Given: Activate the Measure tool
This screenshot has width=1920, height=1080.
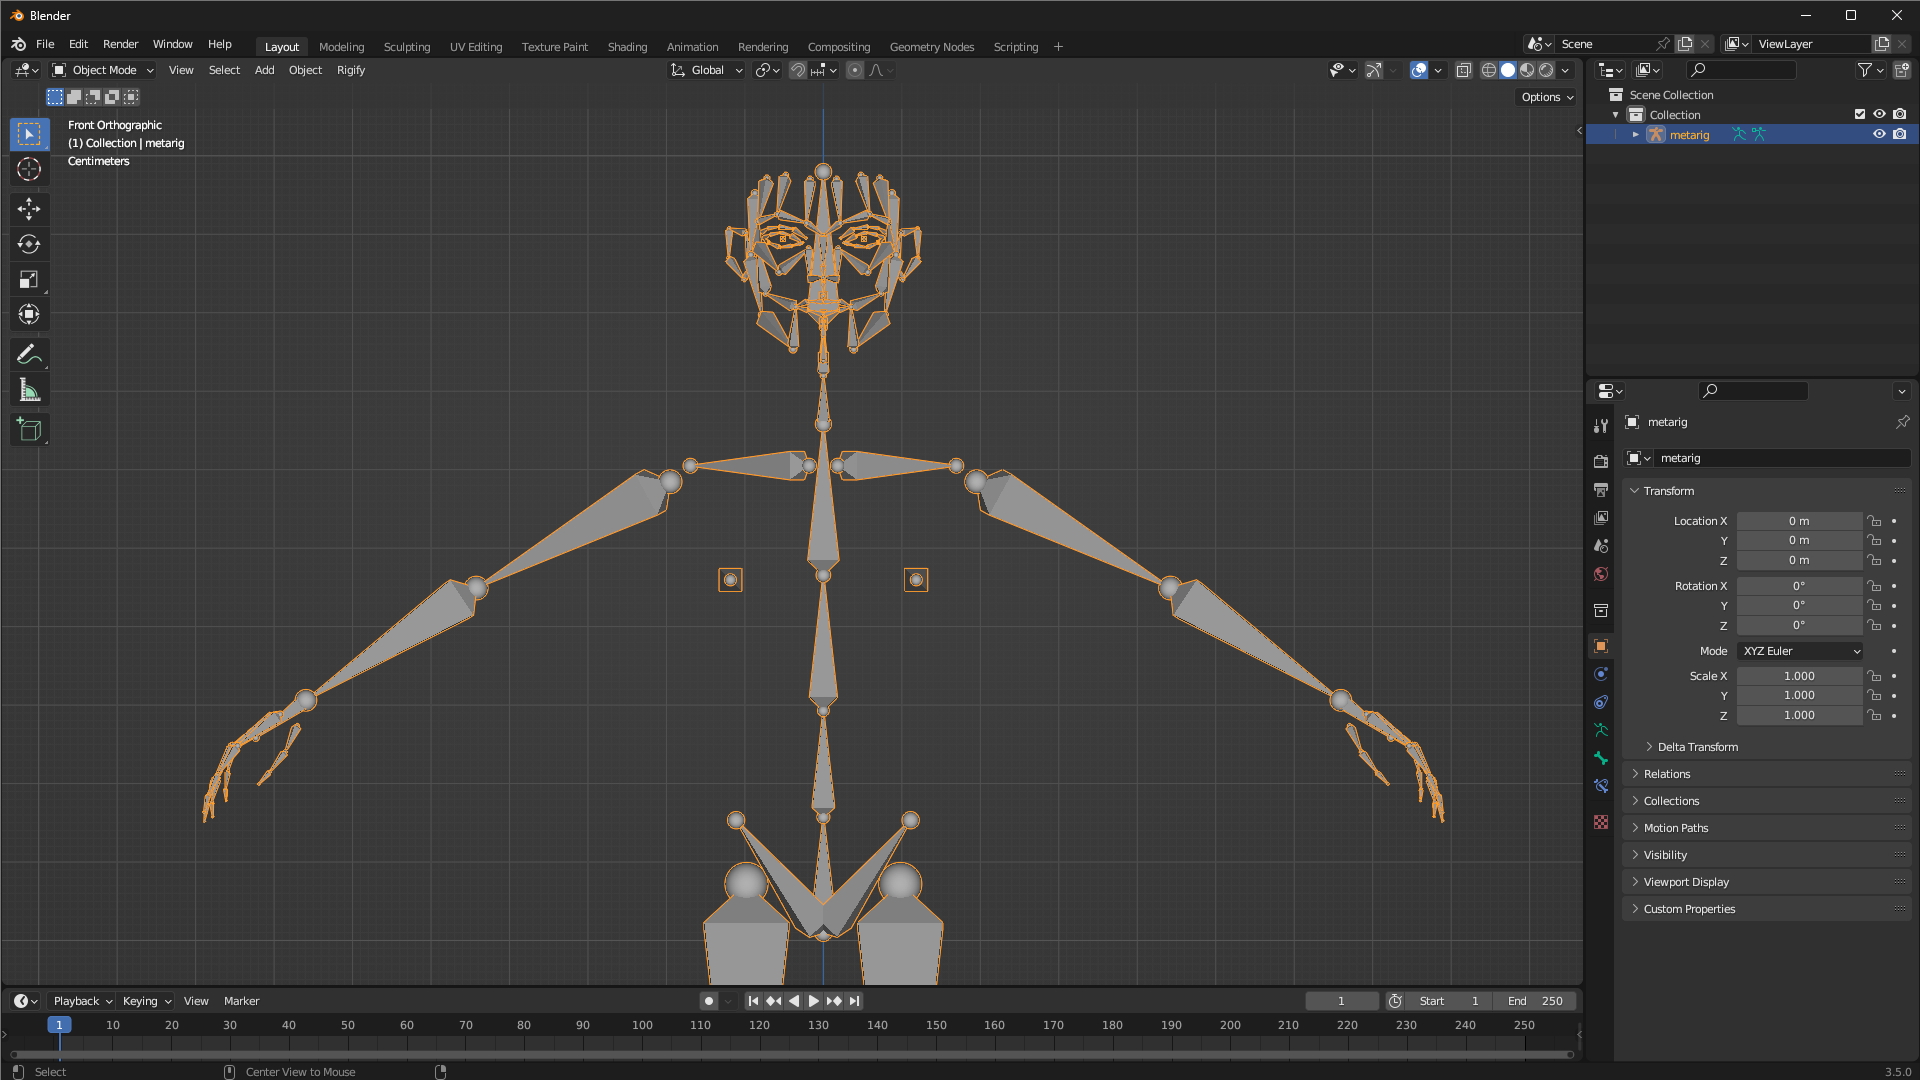Looking at the screenshot, I should tap(29, 389).
